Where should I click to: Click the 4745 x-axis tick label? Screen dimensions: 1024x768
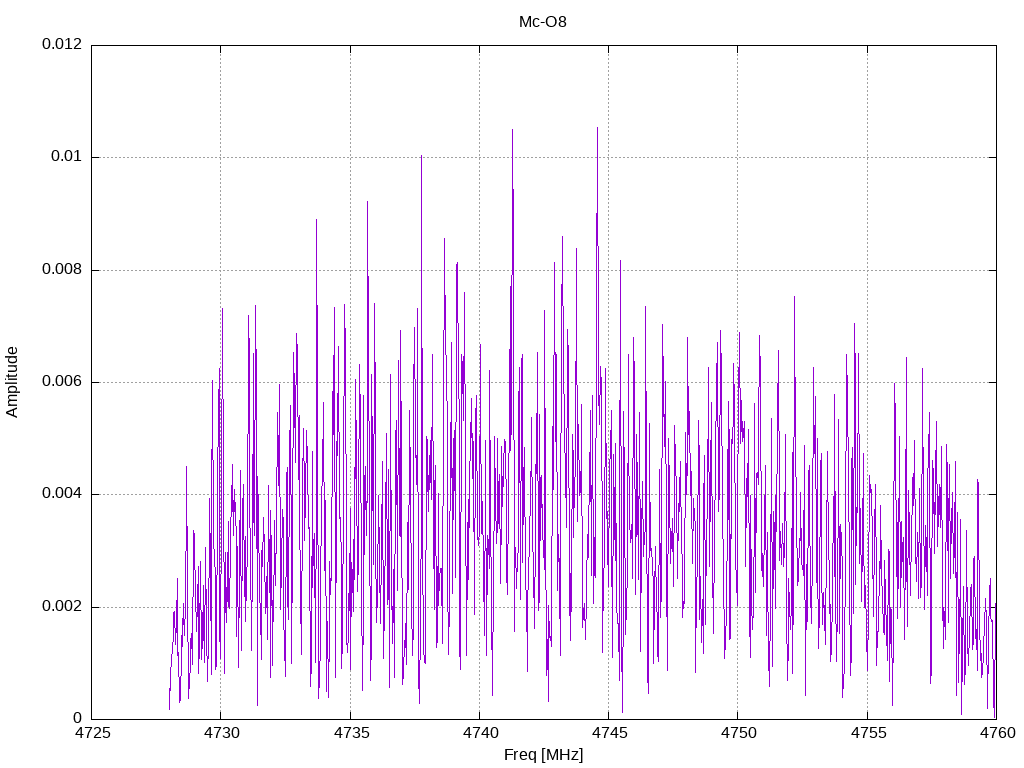pos(609,733)
